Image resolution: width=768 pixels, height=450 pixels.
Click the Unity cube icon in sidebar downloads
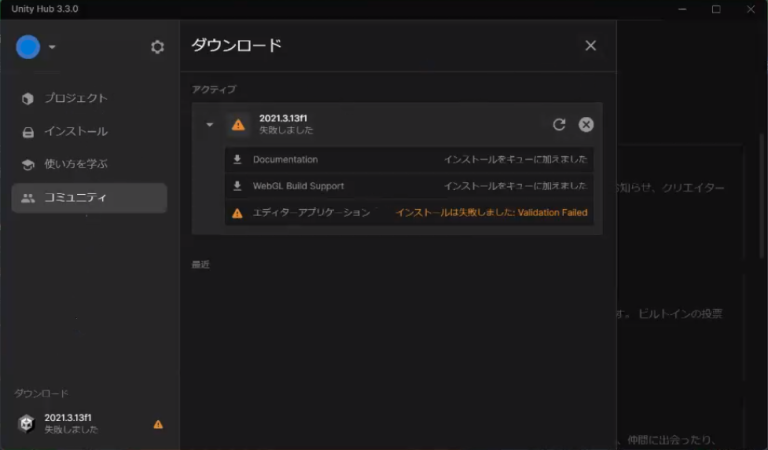26,423
